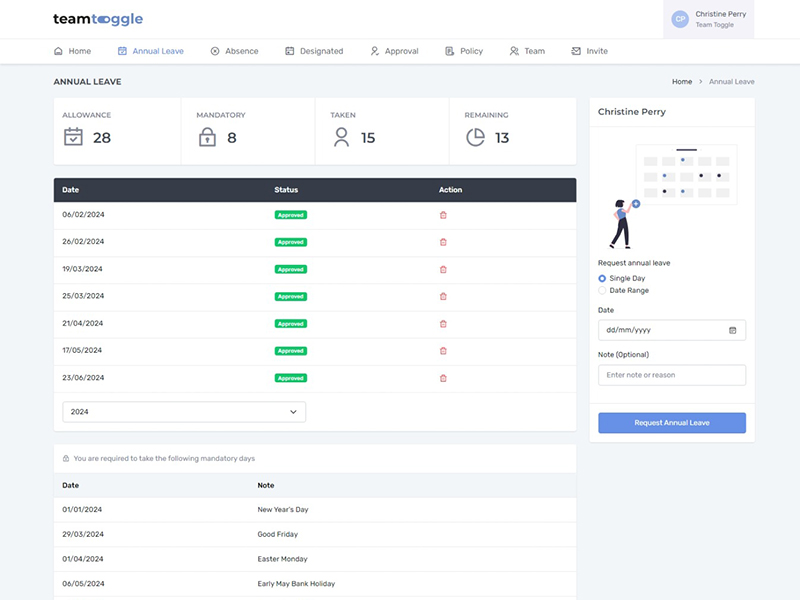Click the Status column header
The height and width of the screenshot is (600, 800).
coord(286,190)
